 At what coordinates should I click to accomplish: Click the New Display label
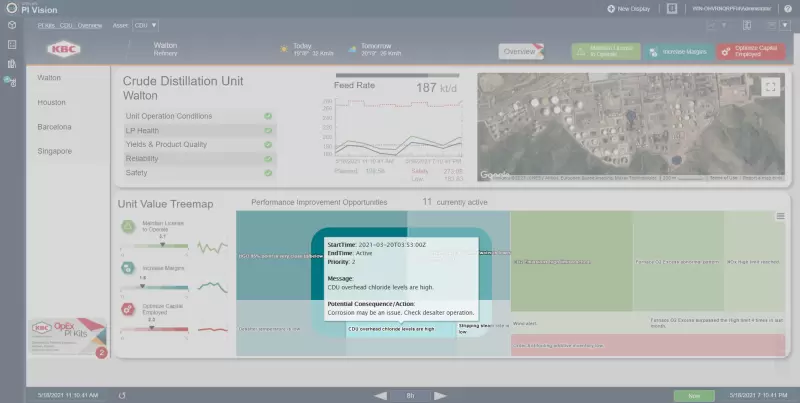click(634, 9)
